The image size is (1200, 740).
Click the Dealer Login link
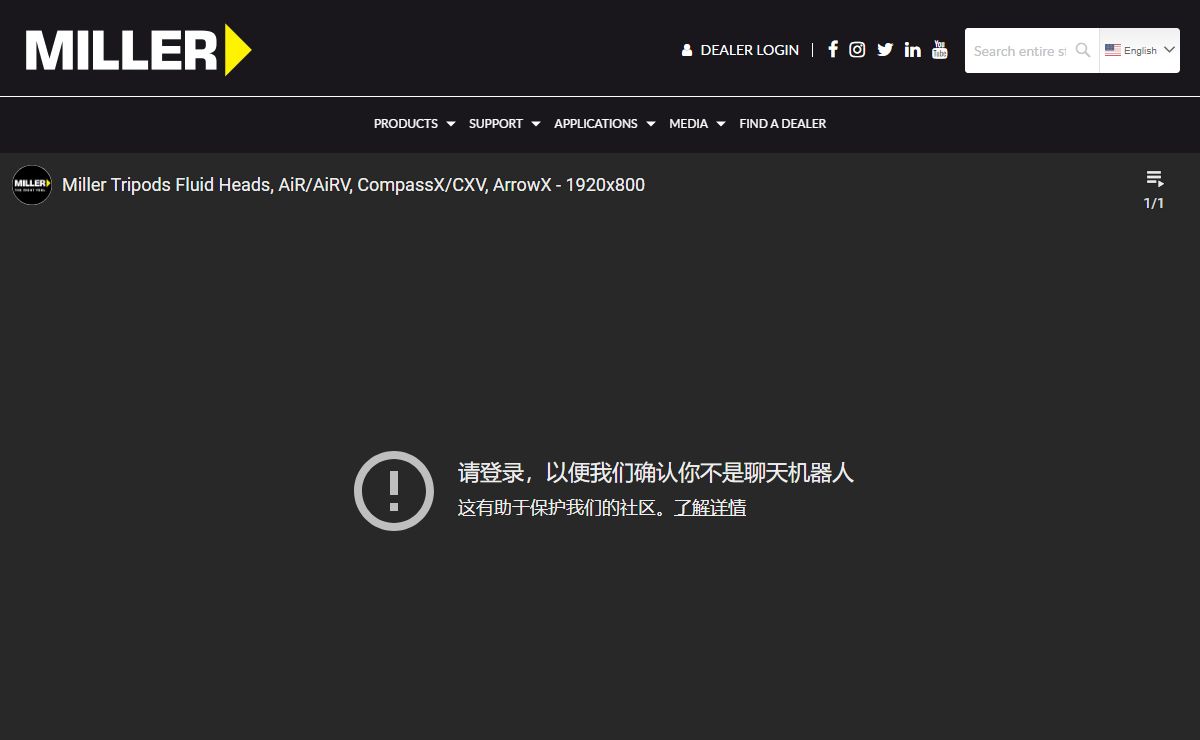pos(749,50)
